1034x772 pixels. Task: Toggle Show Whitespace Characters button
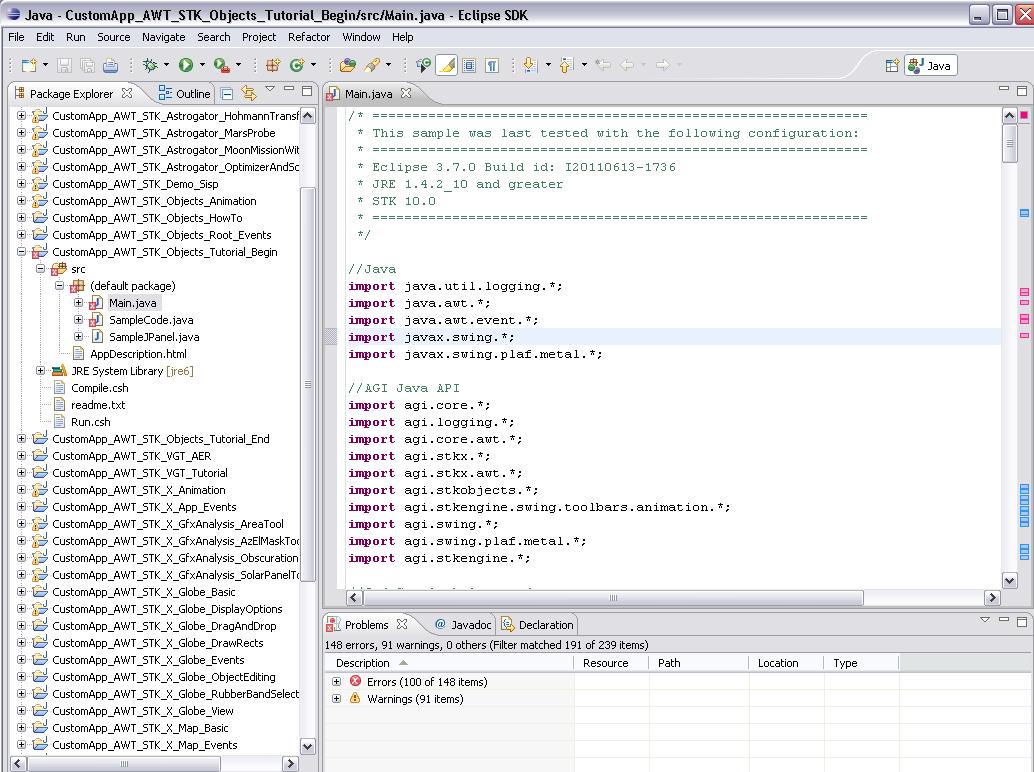492,65
